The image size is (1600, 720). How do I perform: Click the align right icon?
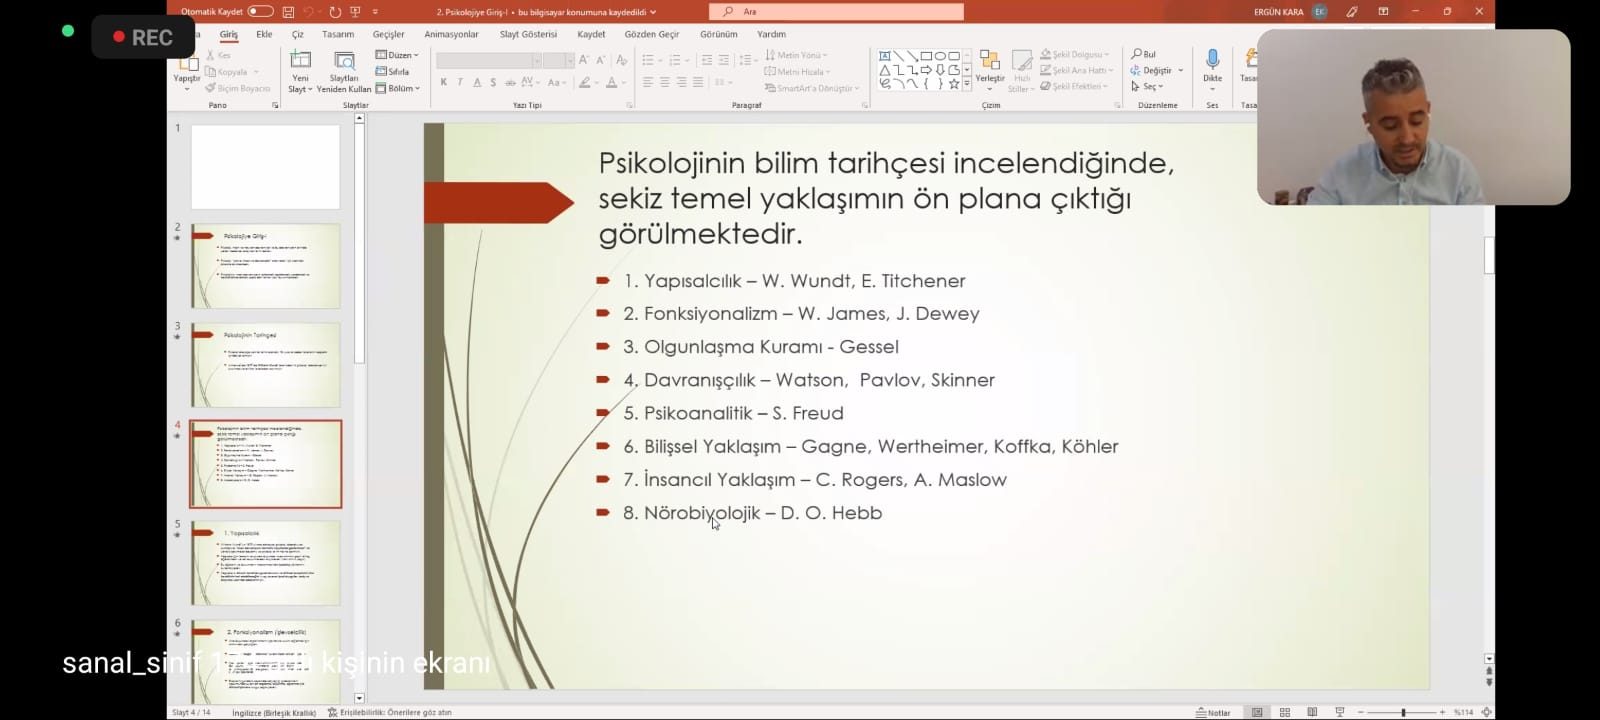[681, 83]
